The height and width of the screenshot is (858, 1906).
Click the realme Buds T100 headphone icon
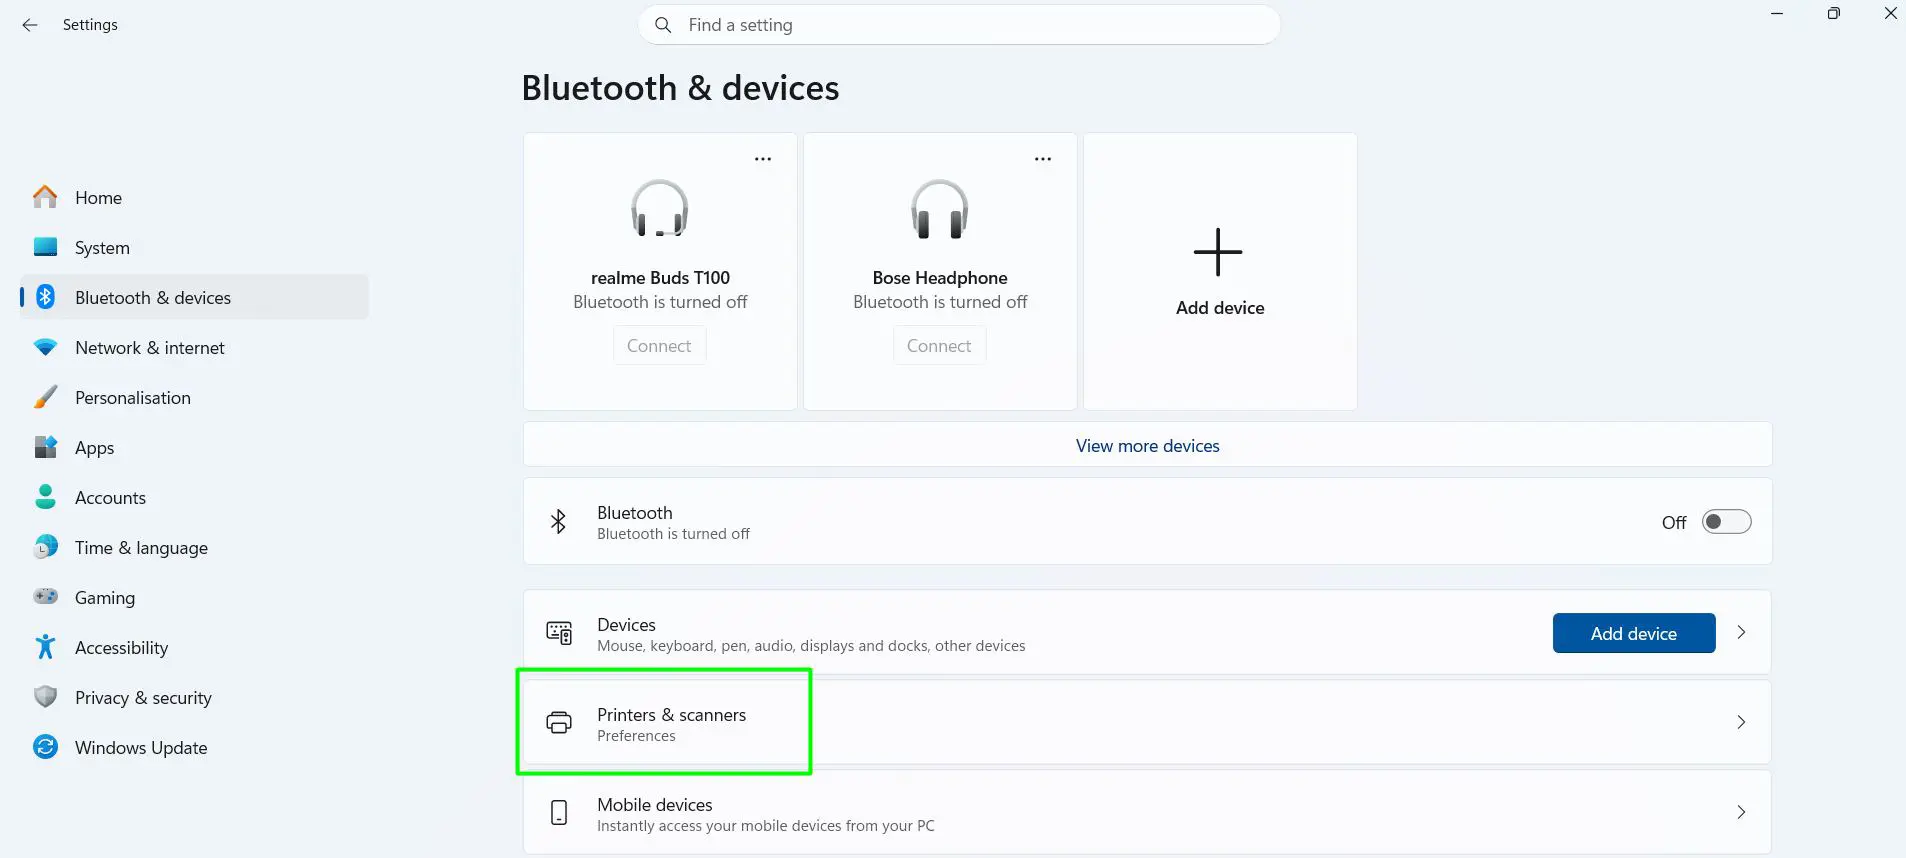660,208
